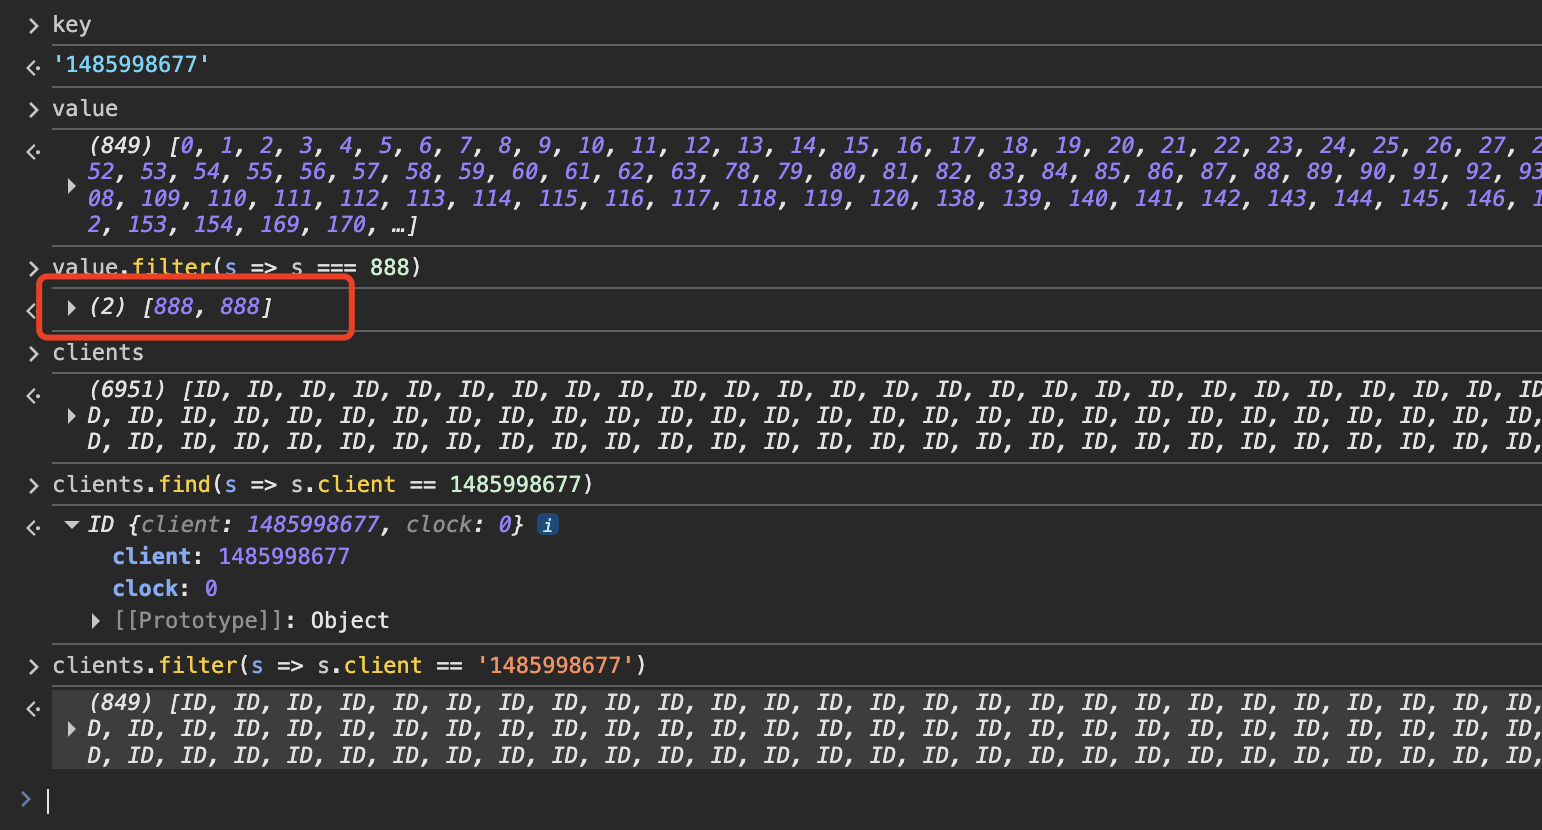1542x830 pixels.
Task: Expand the (6951) clients ID array
Action: click(x=71, y=416)
